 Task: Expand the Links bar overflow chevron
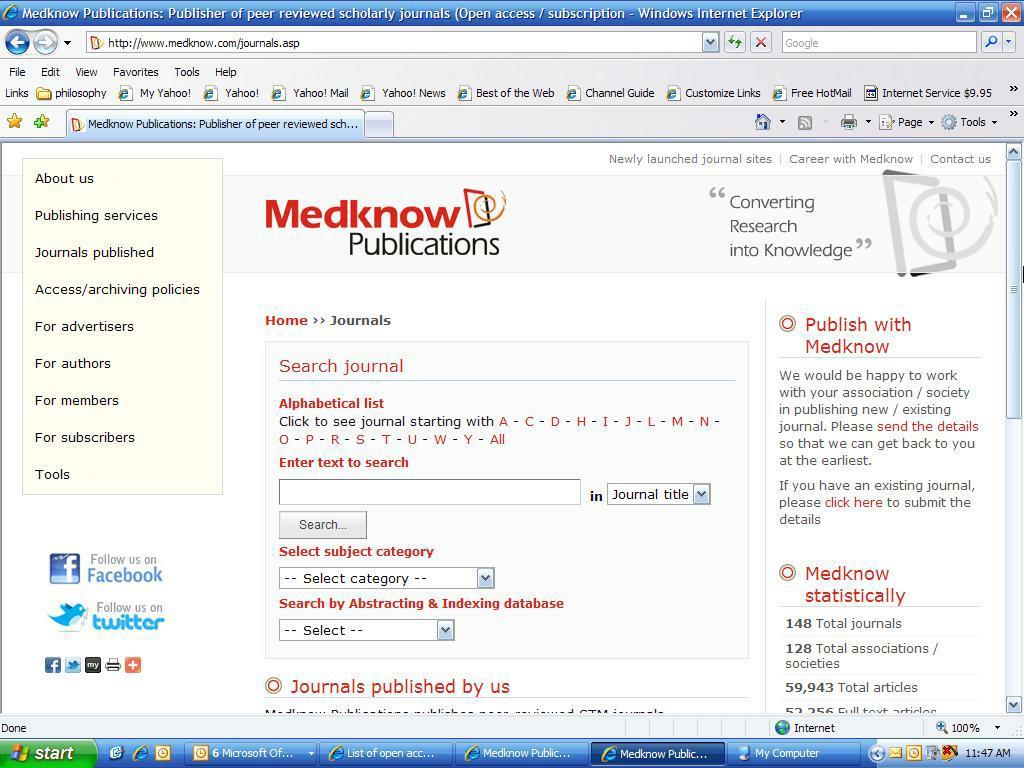click(1013, 89)
